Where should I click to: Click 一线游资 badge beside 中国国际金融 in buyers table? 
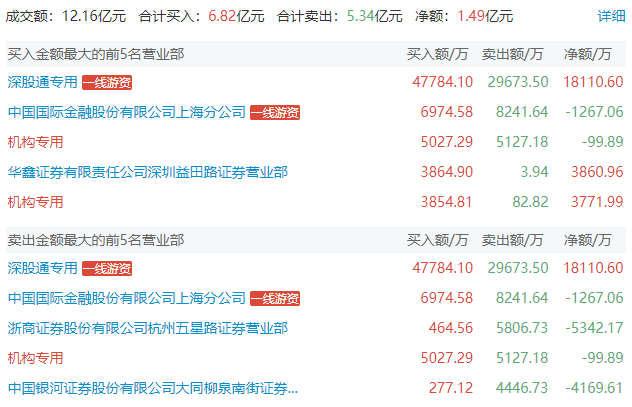tap(275, 112)
